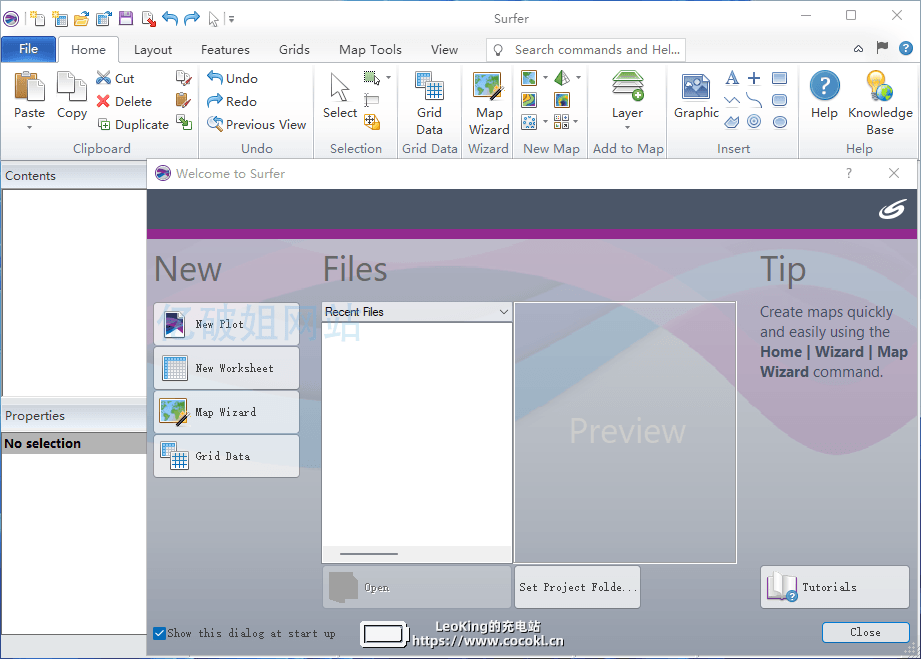Click the Close button in Welcome dialog
The image size is (921, 659).
(865, 633)
